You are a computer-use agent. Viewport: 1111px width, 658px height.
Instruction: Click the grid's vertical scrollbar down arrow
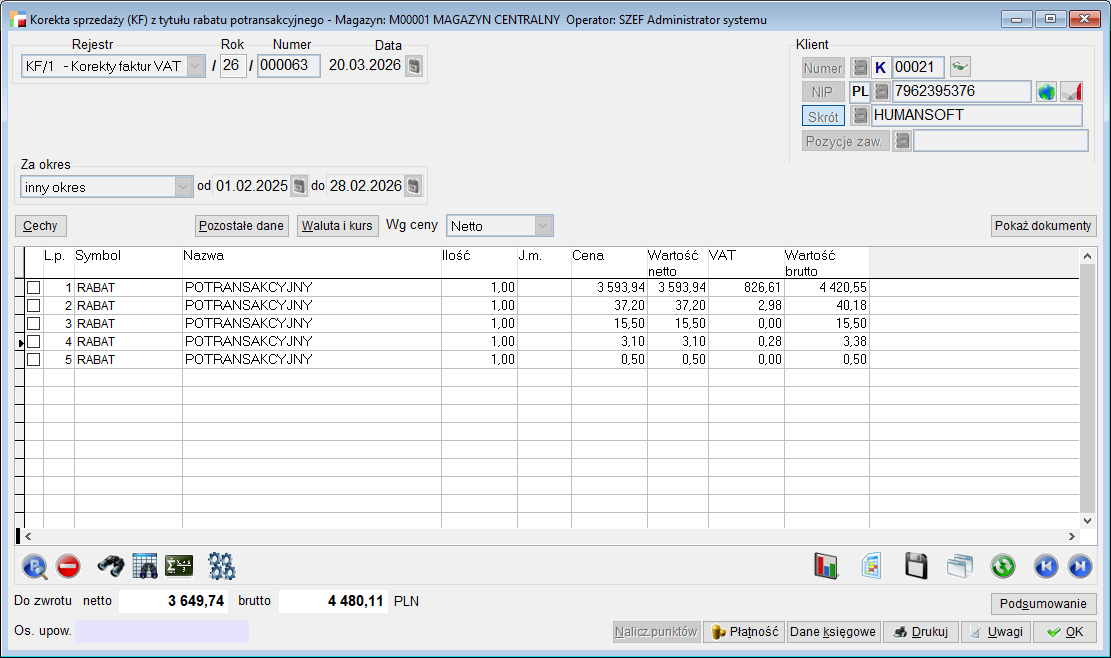1088,520
